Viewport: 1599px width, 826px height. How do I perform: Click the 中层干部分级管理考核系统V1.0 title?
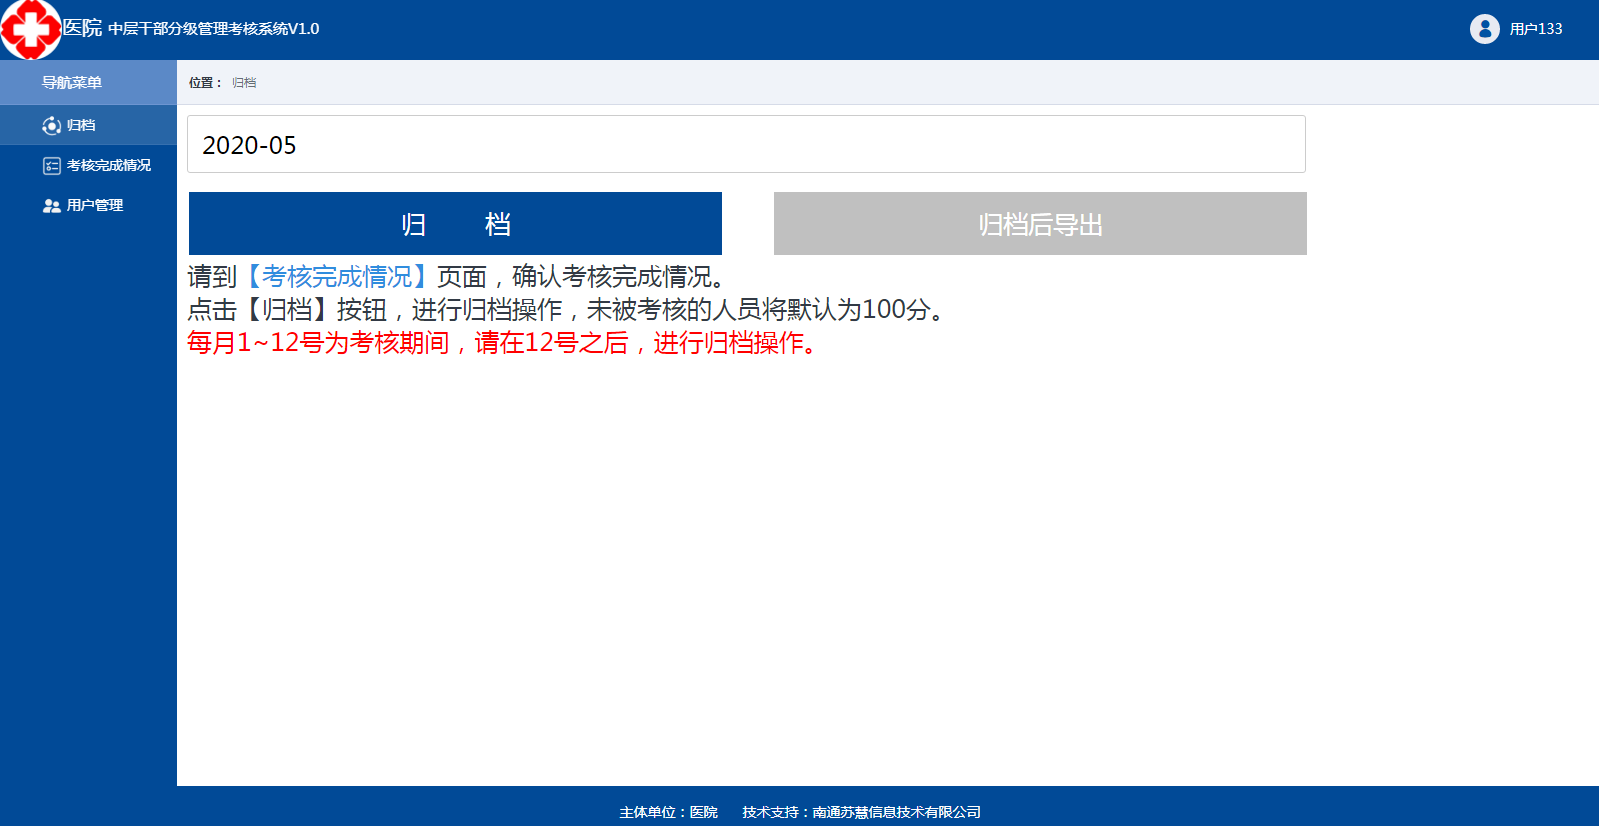point(214,29)
